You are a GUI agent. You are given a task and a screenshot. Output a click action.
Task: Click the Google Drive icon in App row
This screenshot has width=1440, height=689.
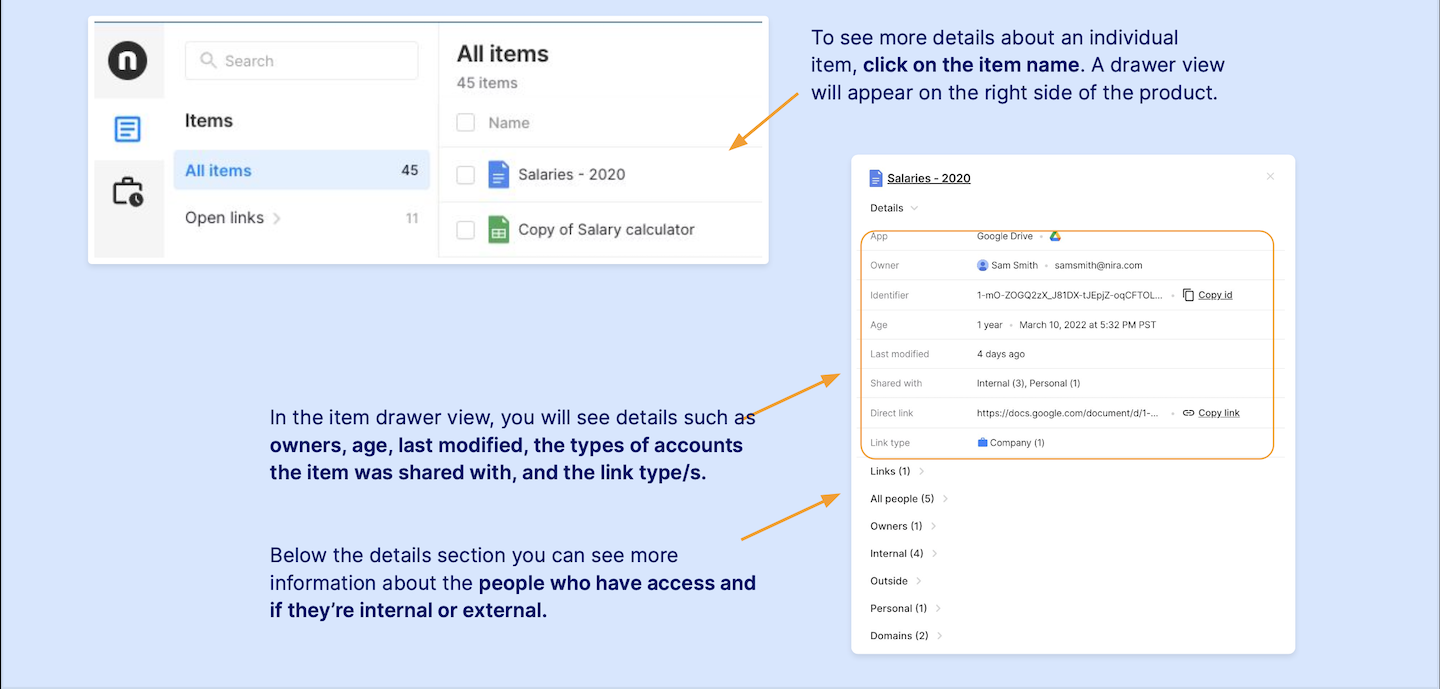(1055, 236)
